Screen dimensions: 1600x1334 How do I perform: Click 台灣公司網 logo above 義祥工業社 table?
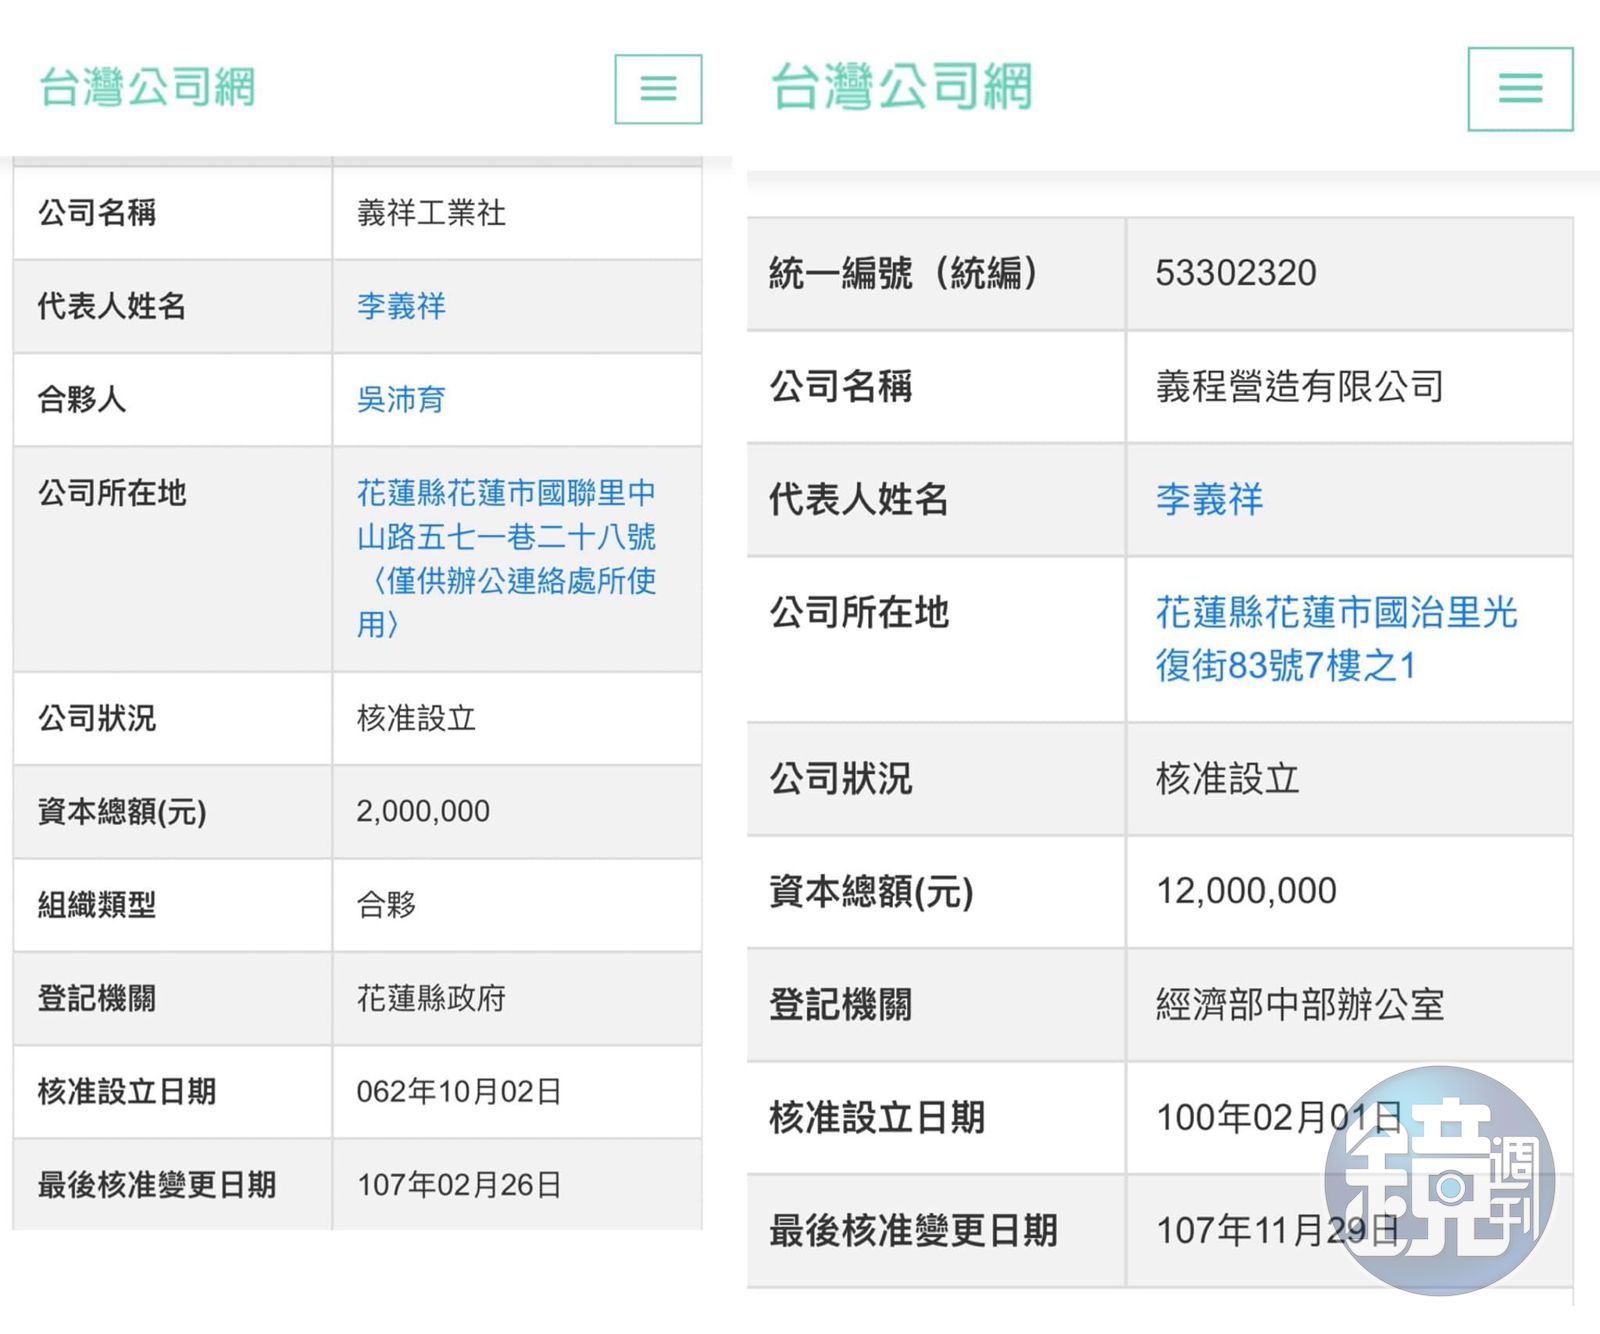point(147,87)
